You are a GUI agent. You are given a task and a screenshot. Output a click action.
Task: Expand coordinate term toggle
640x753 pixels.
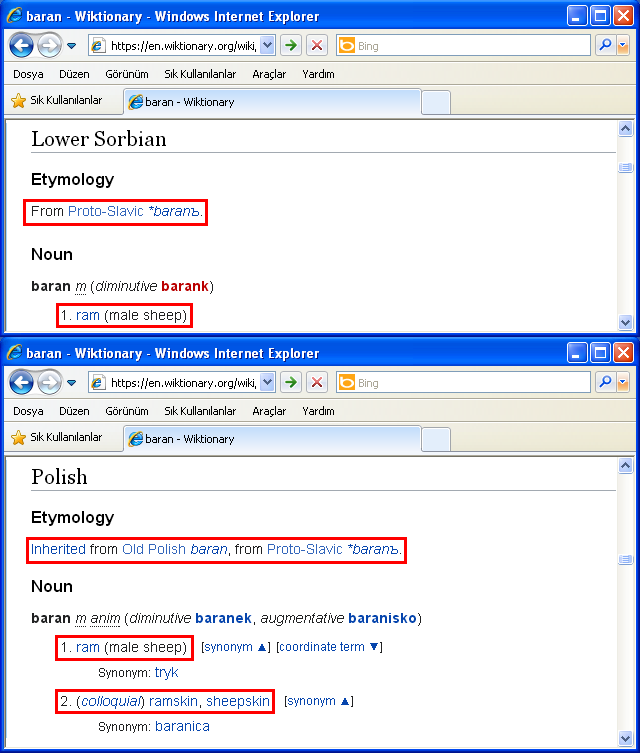coord(329,647)
